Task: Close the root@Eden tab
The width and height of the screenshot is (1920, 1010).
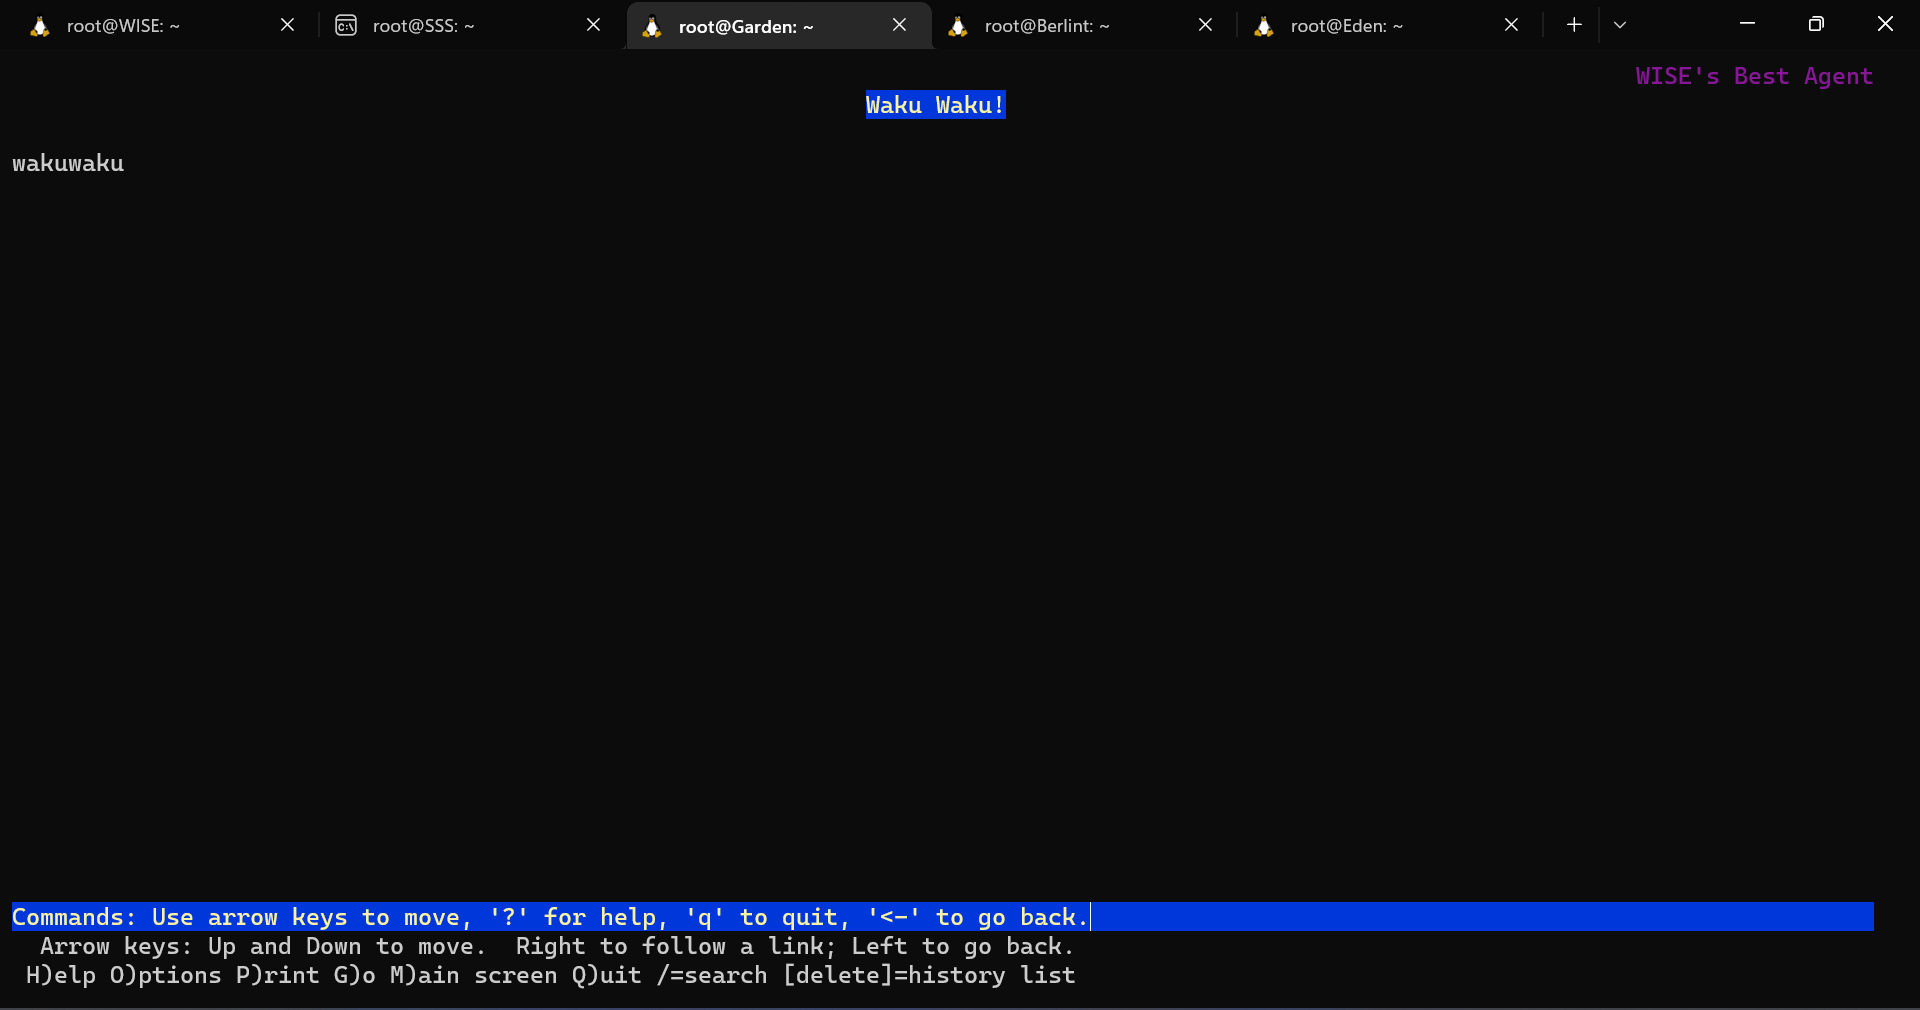Action: [1511, 25]
